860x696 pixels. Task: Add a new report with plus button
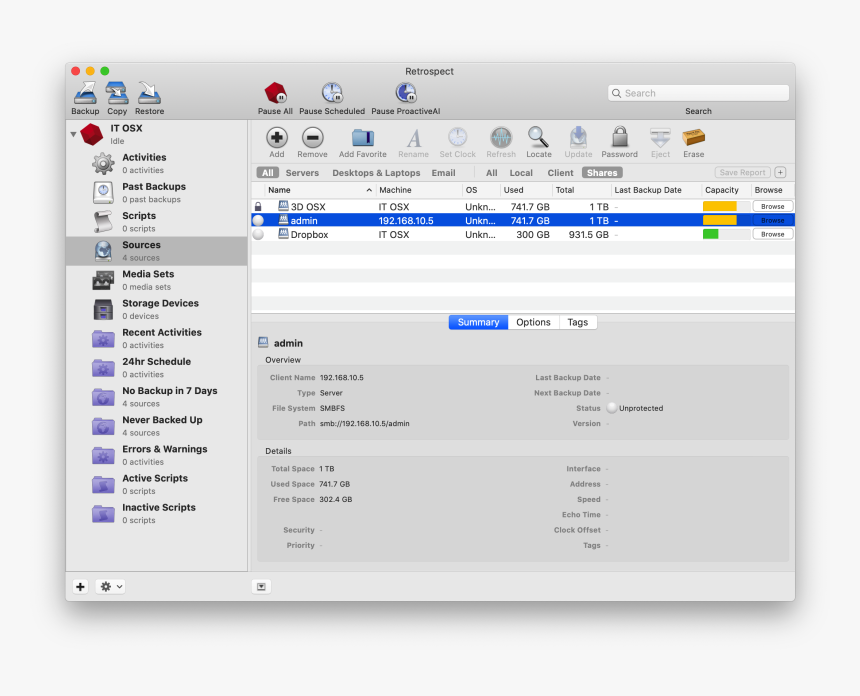tap(780, 172)
